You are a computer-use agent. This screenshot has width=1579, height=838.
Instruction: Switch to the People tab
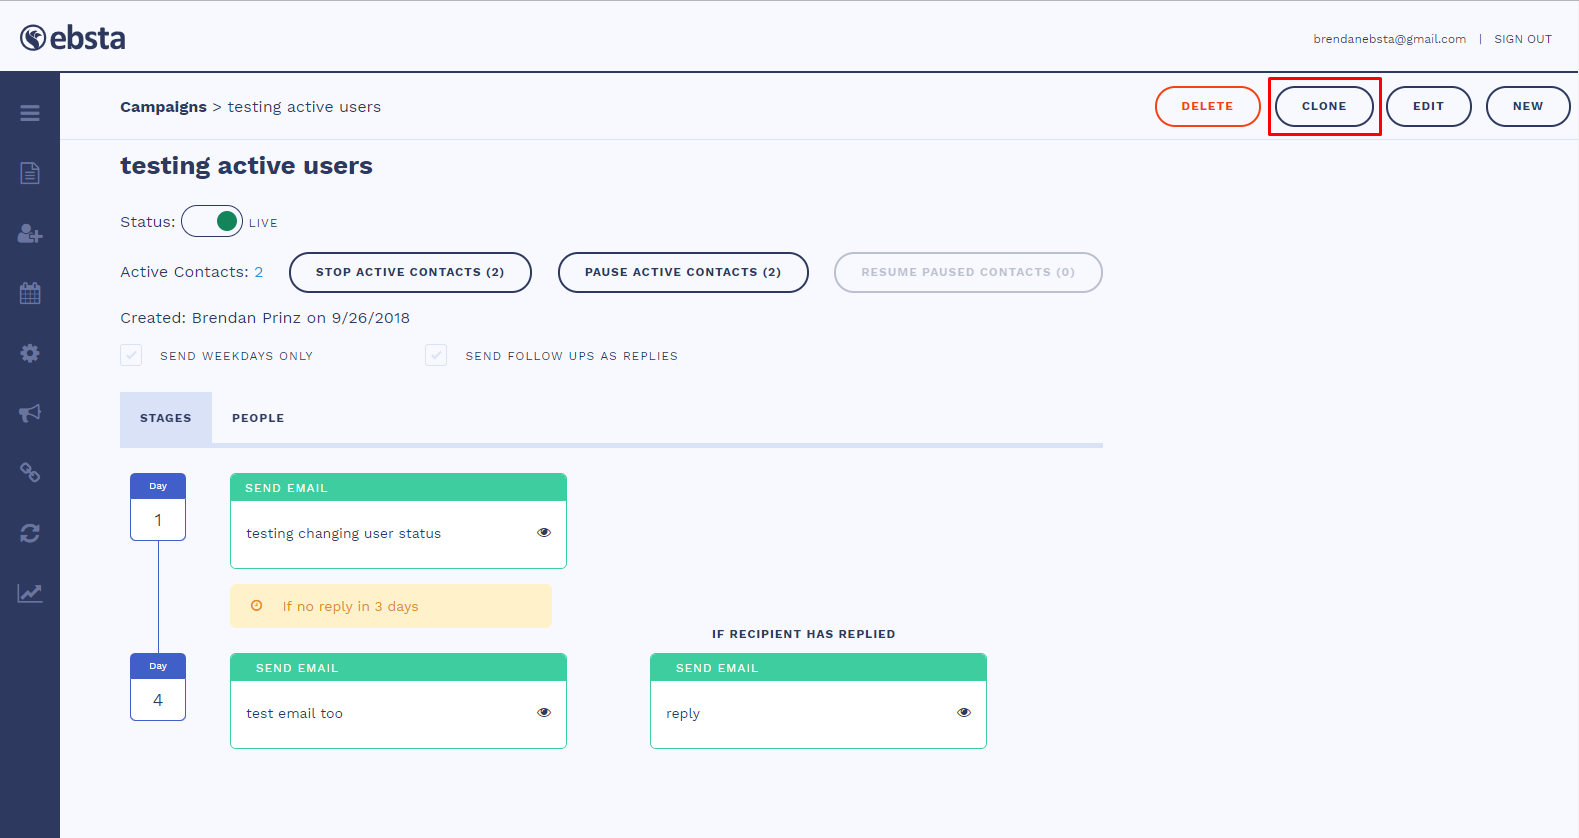tap(258, 418)
